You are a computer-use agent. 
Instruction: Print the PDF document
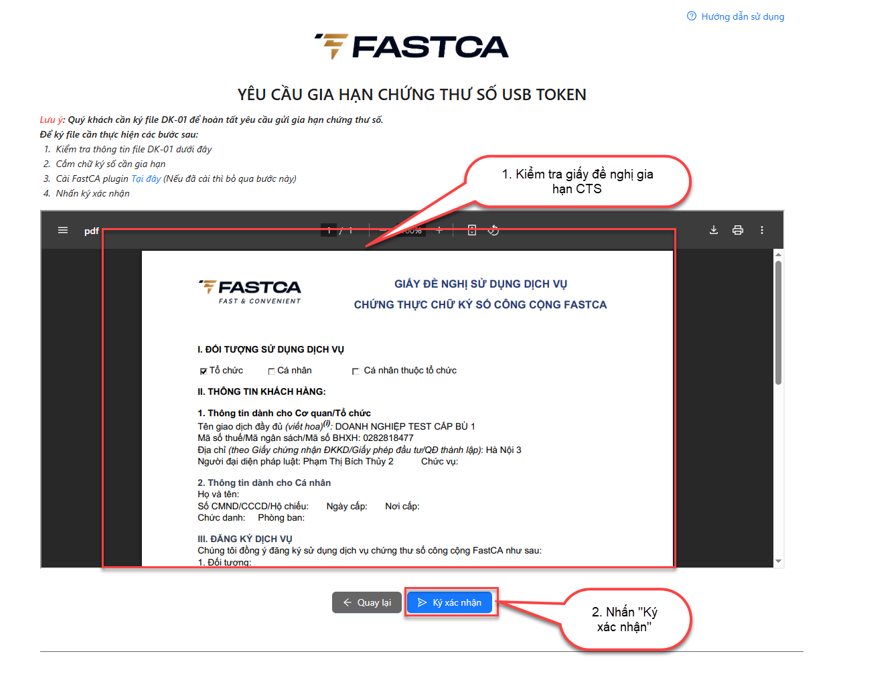[x=738, y=230]
